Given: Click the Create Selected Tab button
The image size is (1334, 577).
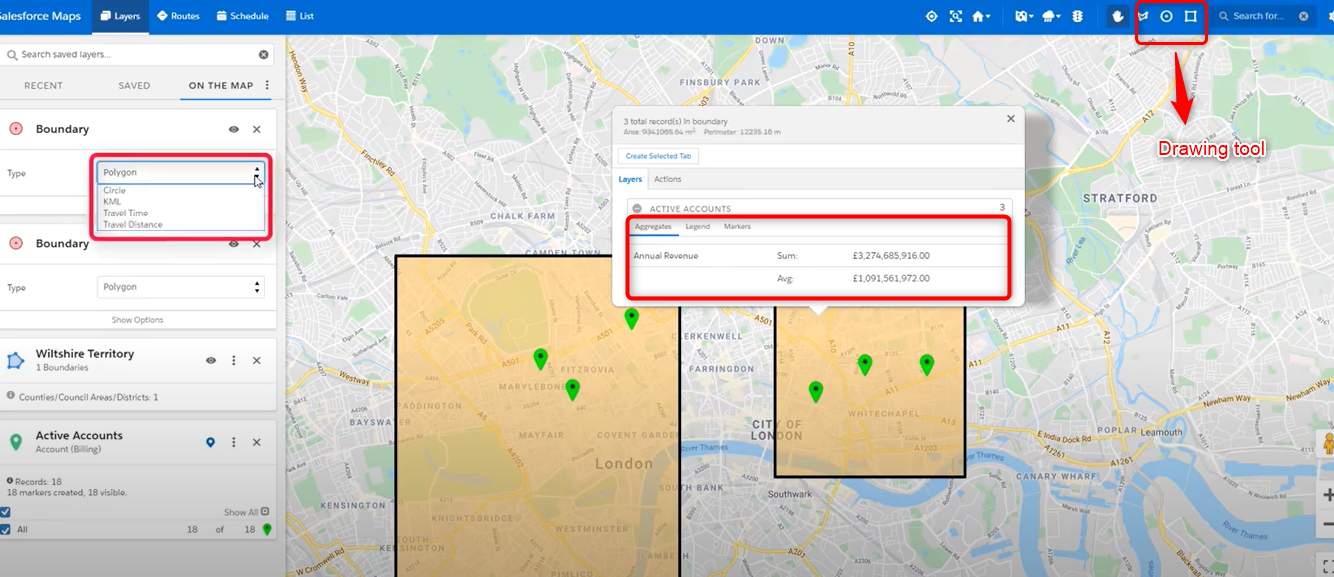Looking at the screenshot, I should pyautogui.click(x=658, y=156).
